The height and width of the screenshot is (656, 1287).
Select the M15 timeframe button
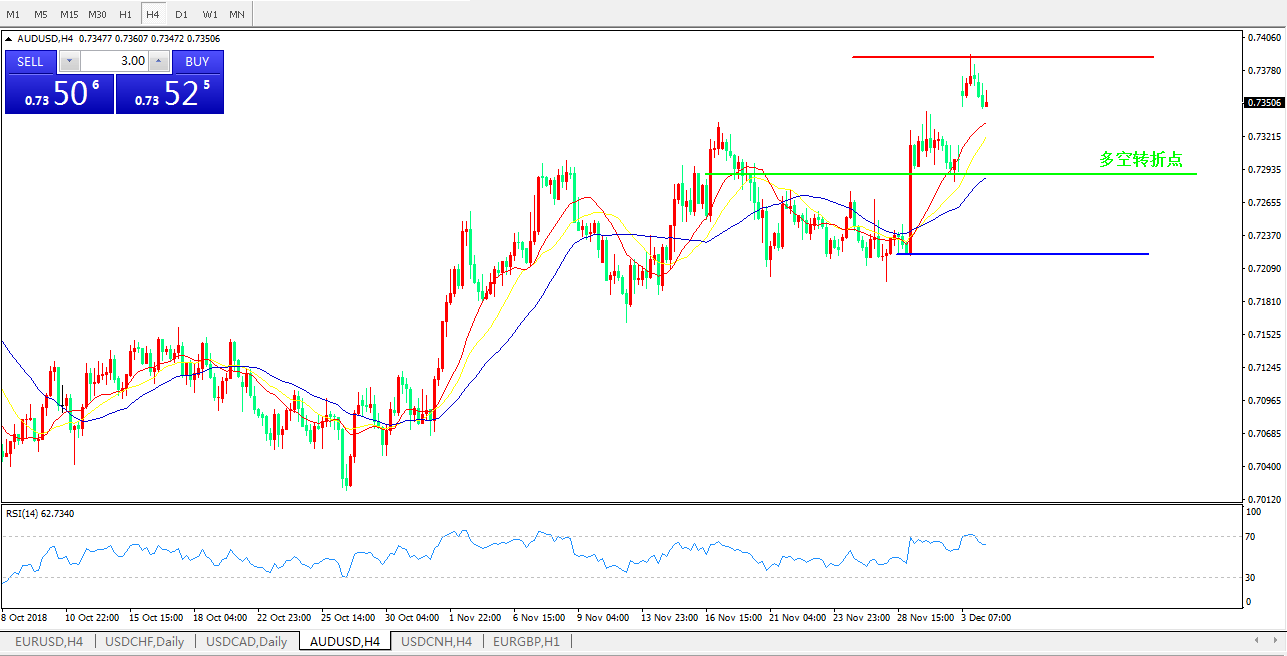[x=69, y=15]
